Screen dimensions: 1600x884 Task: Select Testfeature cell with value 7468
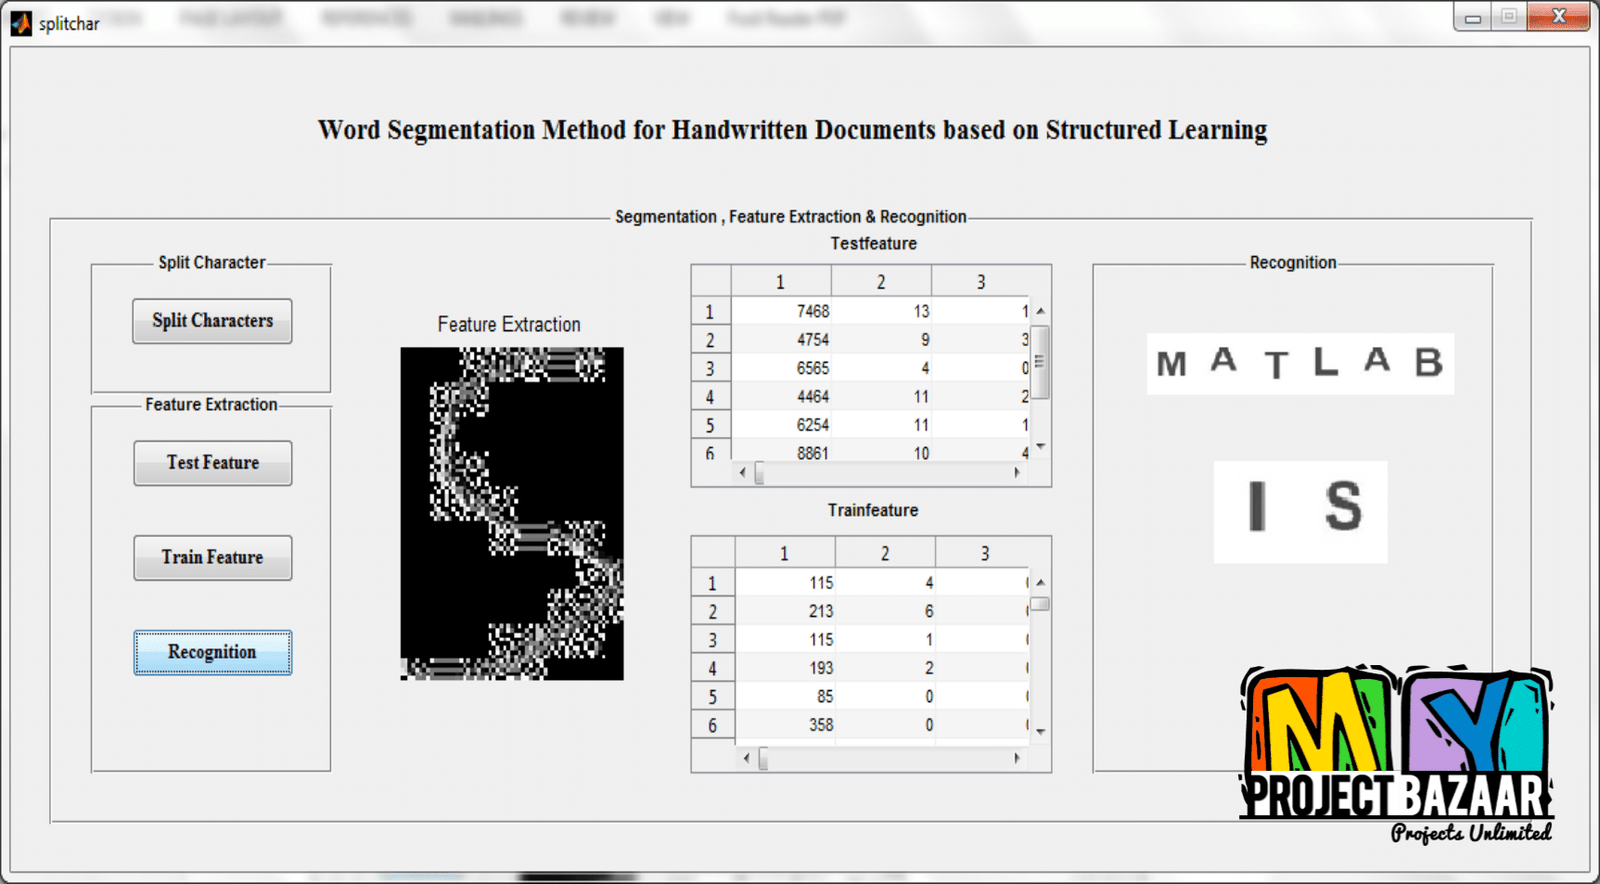click(x=781, y=312)
